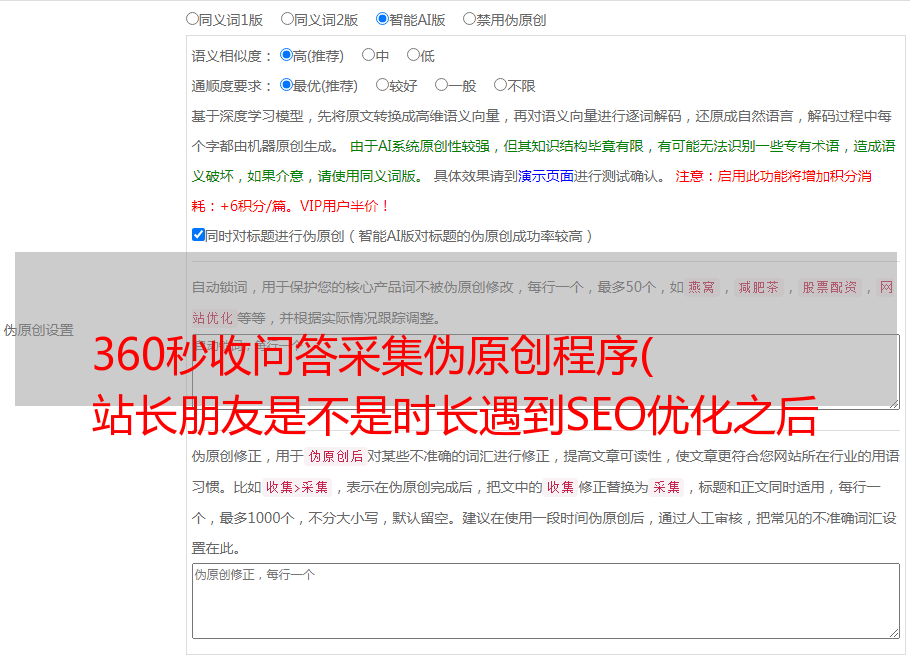
Task: Choose the 智能AI版 radio option
Action: tap(382, 19)
